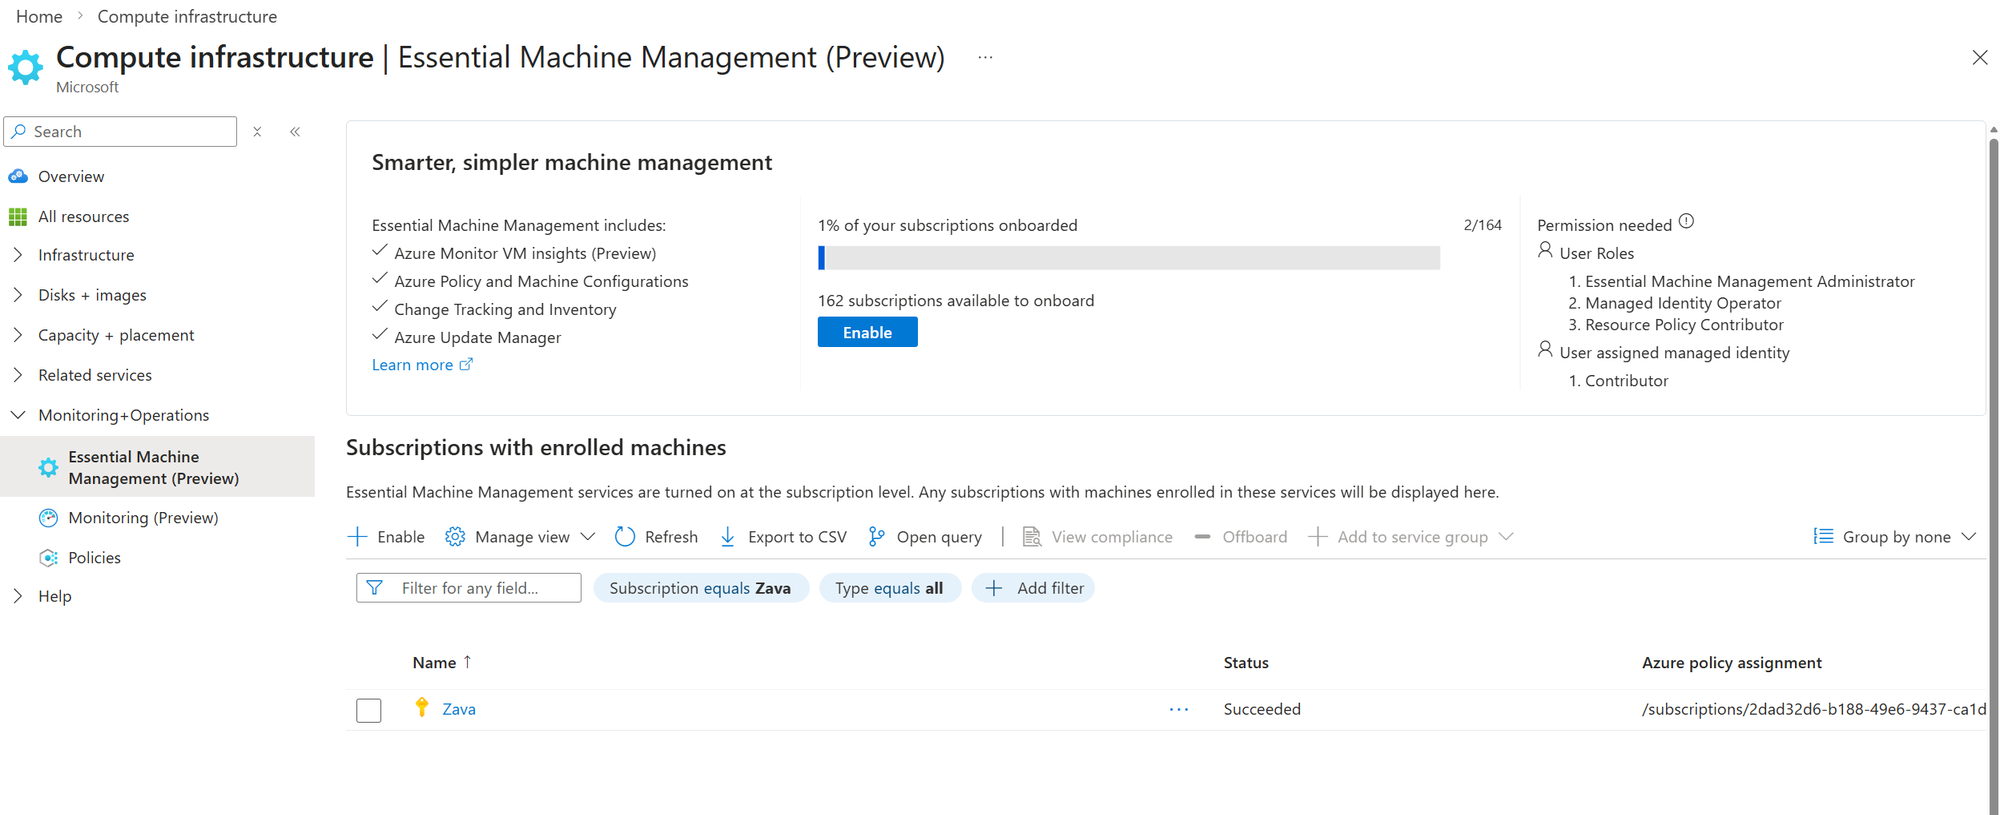
Task: Click the Manage view gear icon
Action: pyautogui.click(x=455, y=537)
